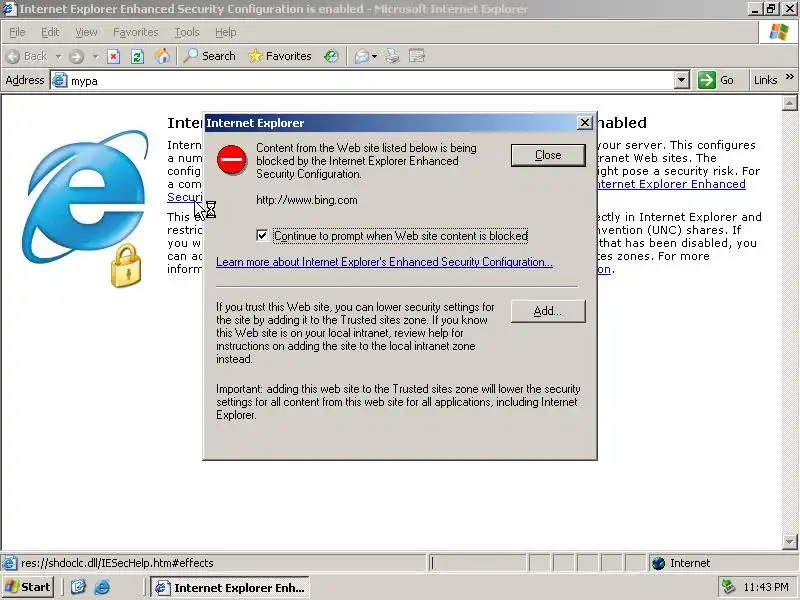Open the Mail options dropdown arrow

click(374, 56)
